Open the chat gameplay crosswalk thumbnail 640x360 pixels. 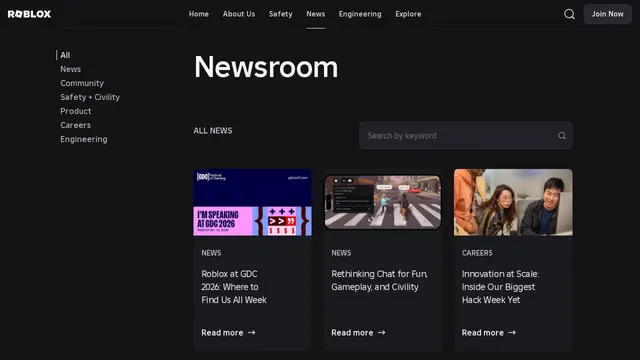tap(383, 202)
